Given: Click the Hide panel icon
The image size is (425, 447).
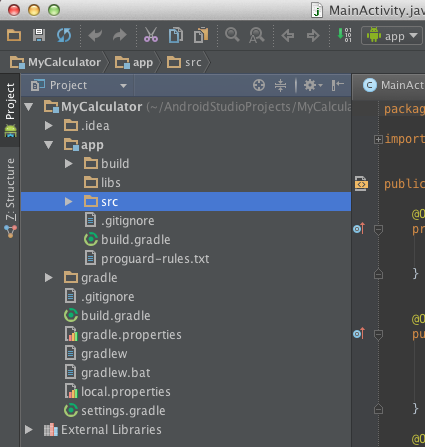Looking at the screenshot, I should 337,85.
